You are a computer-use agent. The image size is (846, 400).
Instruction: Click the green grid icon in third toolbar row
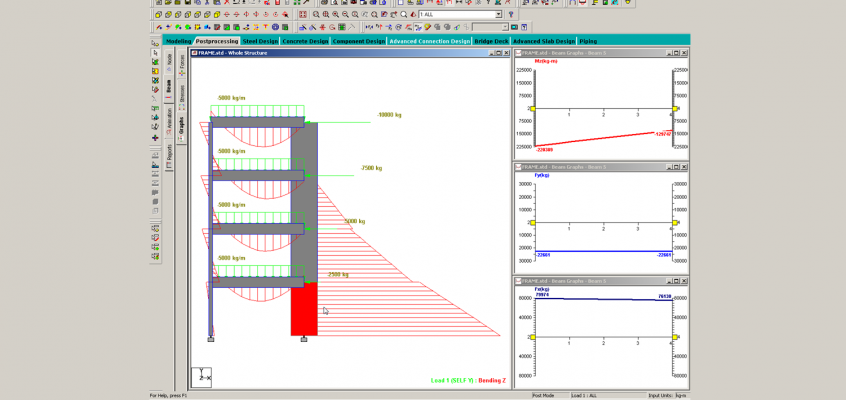(340, 26)
